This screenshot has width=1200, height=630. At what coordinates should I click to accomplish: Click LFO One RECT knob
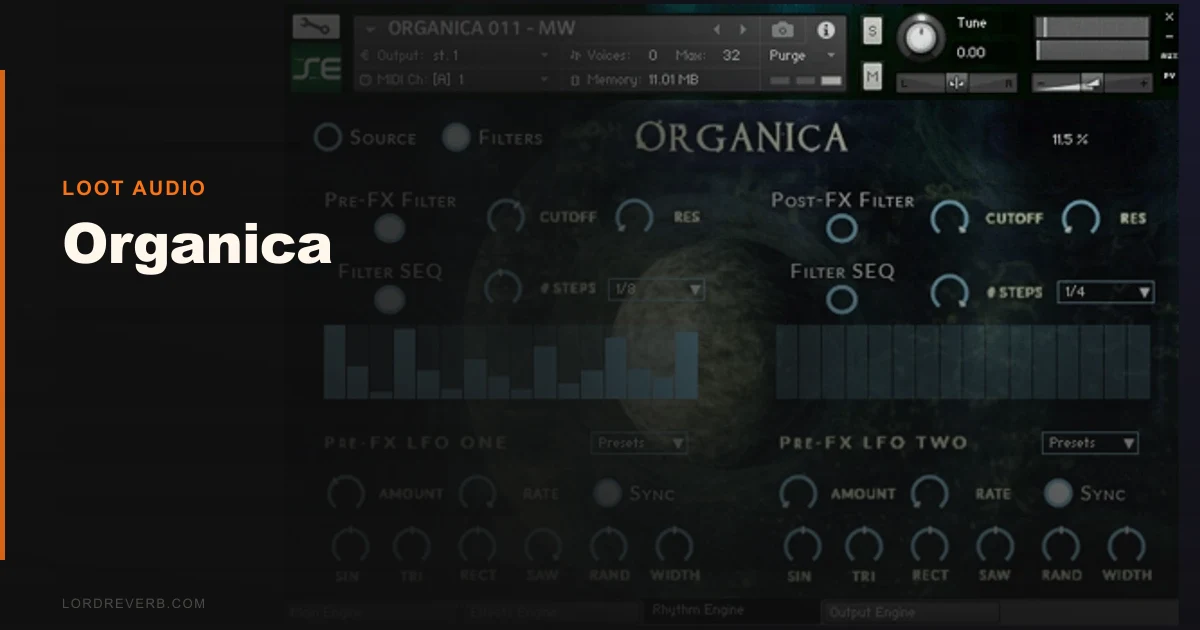(477, 546)
